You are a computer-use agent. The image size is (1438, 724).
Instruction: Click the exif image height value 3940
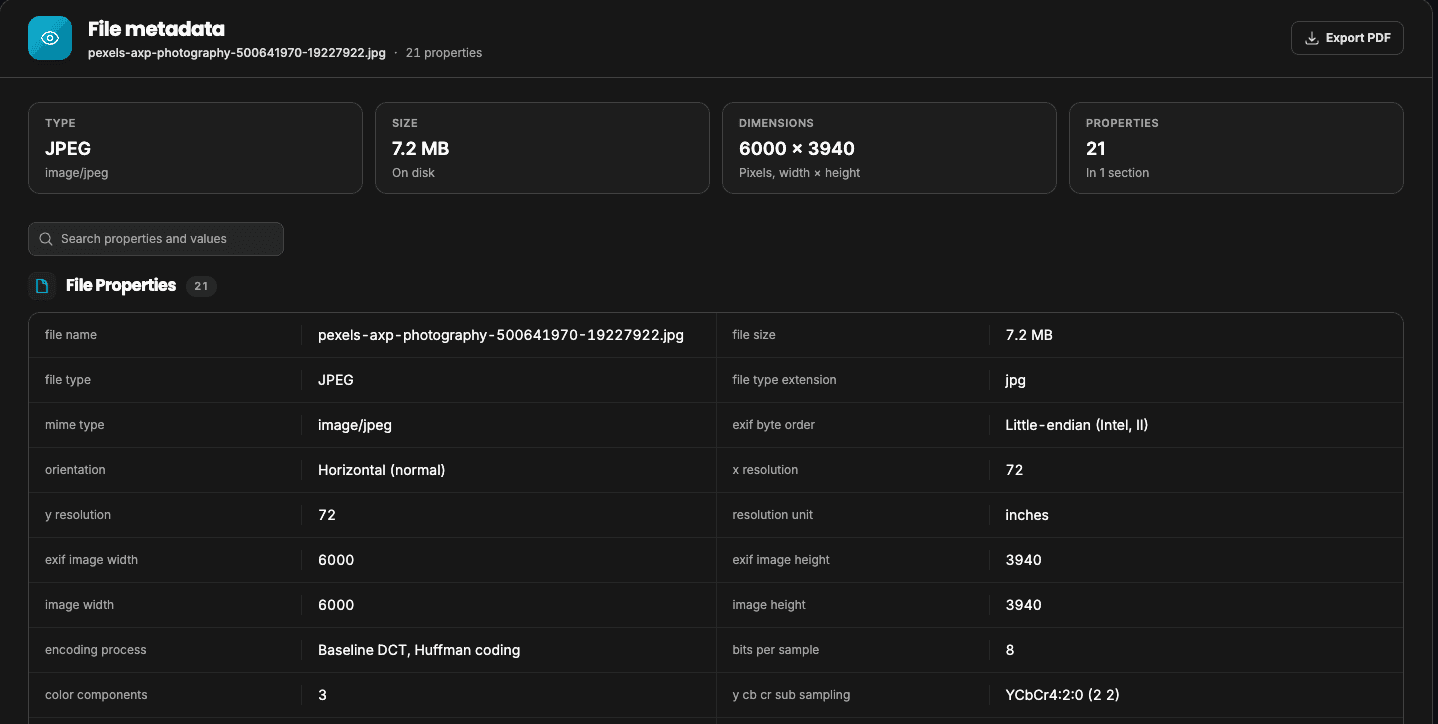pos(1023,560)
